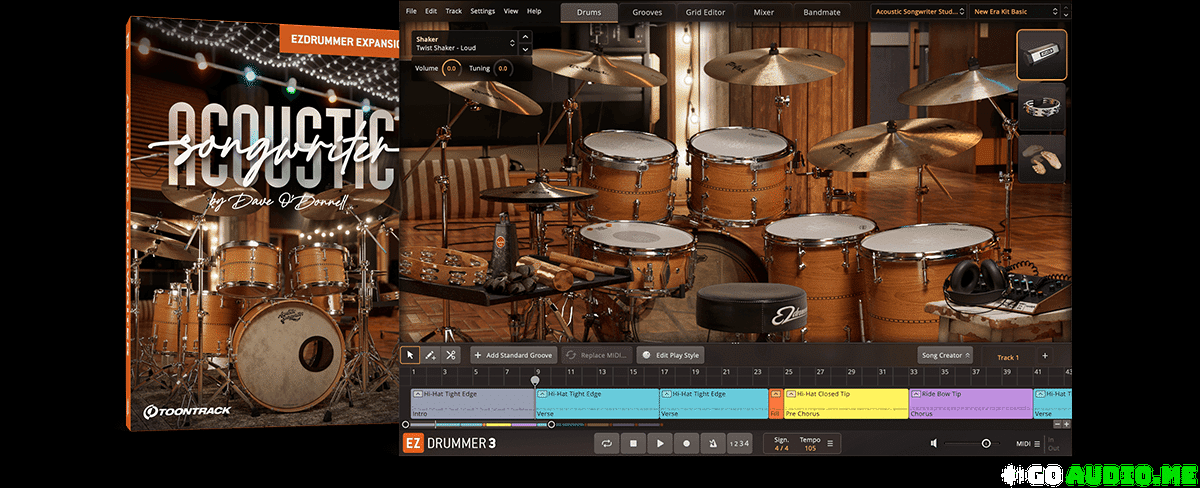Expand the orange Fill block menu

click(x=776, y=394)
